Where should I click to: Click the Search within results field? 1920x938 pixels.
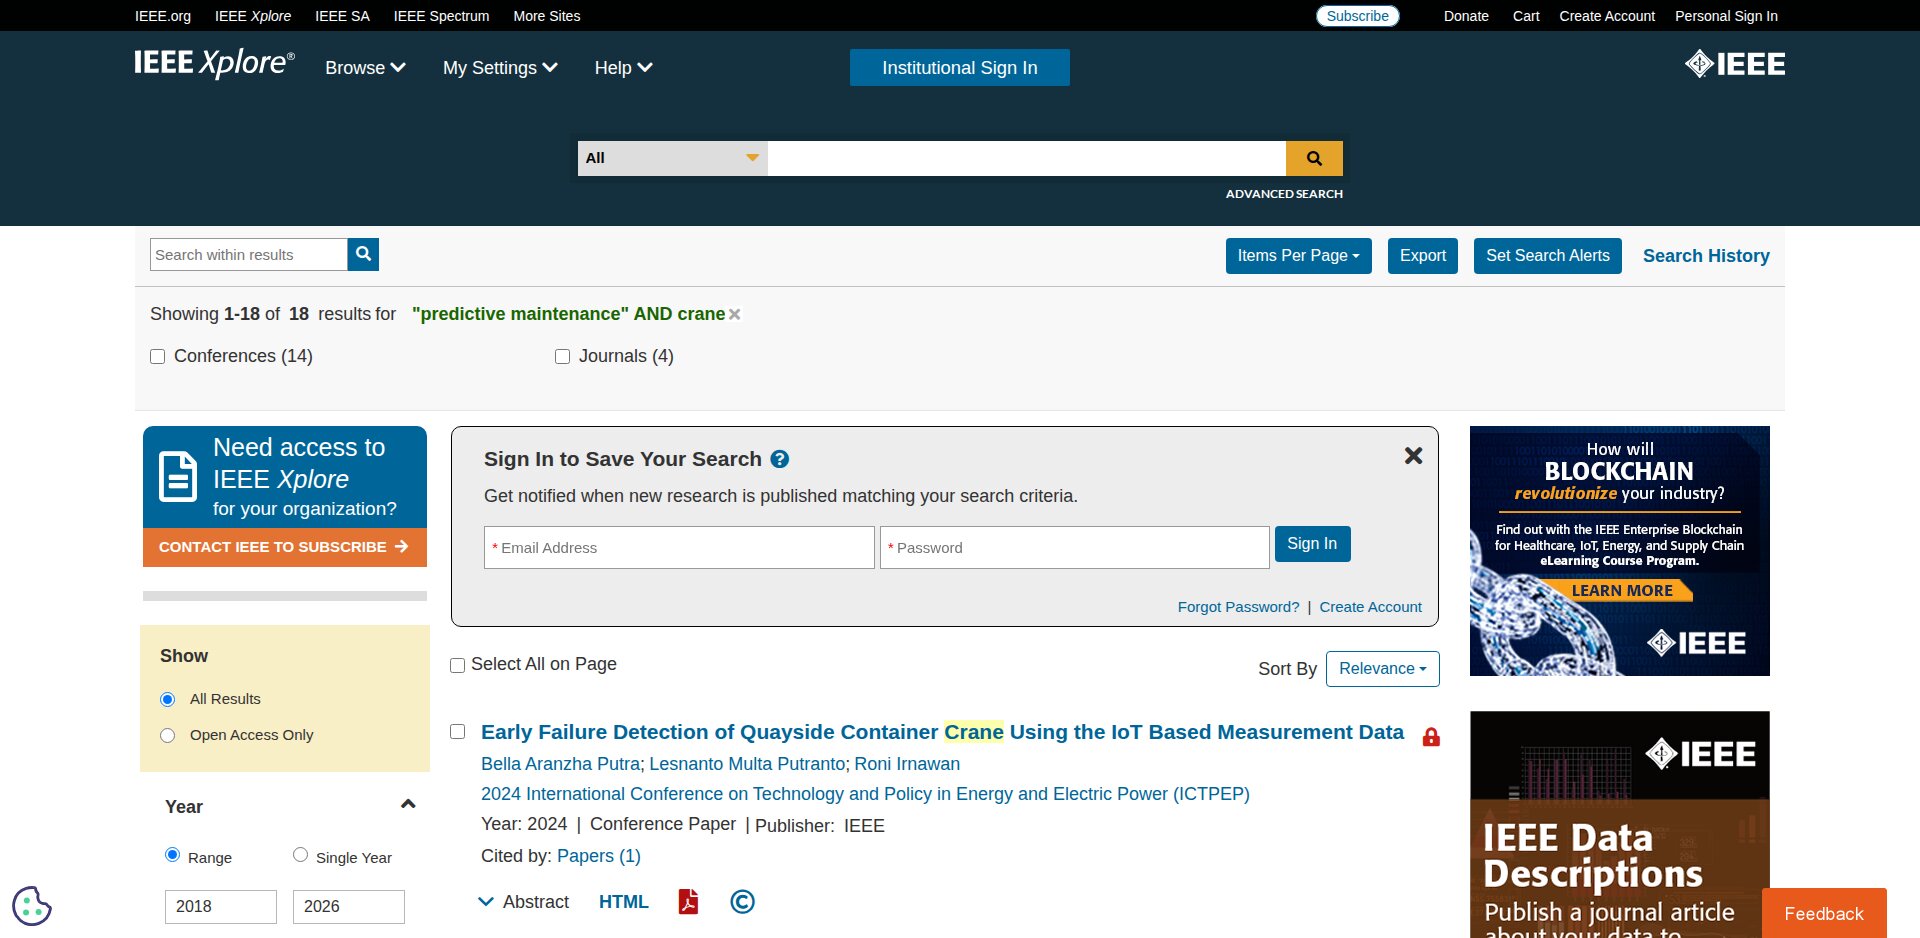[x=249, y=254]
